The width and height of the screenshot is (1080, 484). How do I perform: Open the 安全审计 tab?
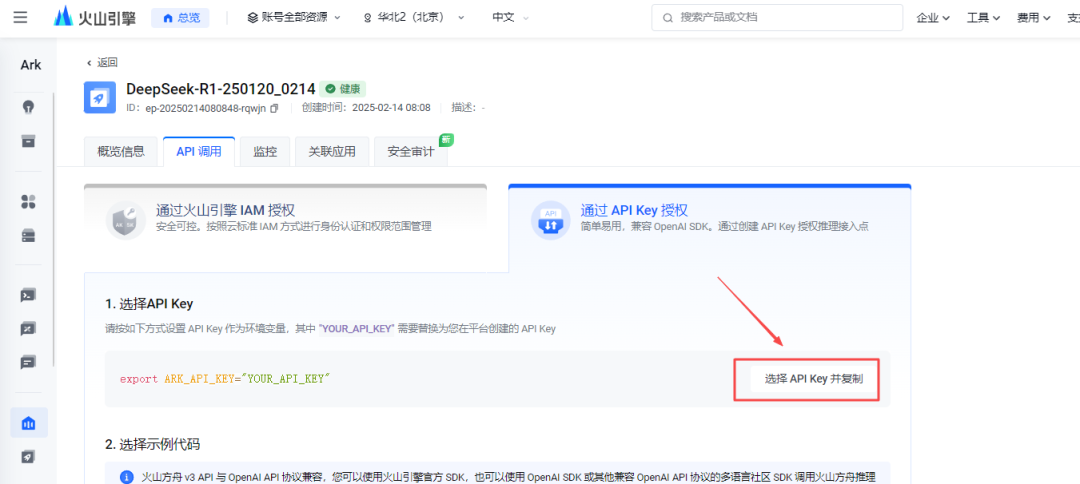click(x=411, y=151)
